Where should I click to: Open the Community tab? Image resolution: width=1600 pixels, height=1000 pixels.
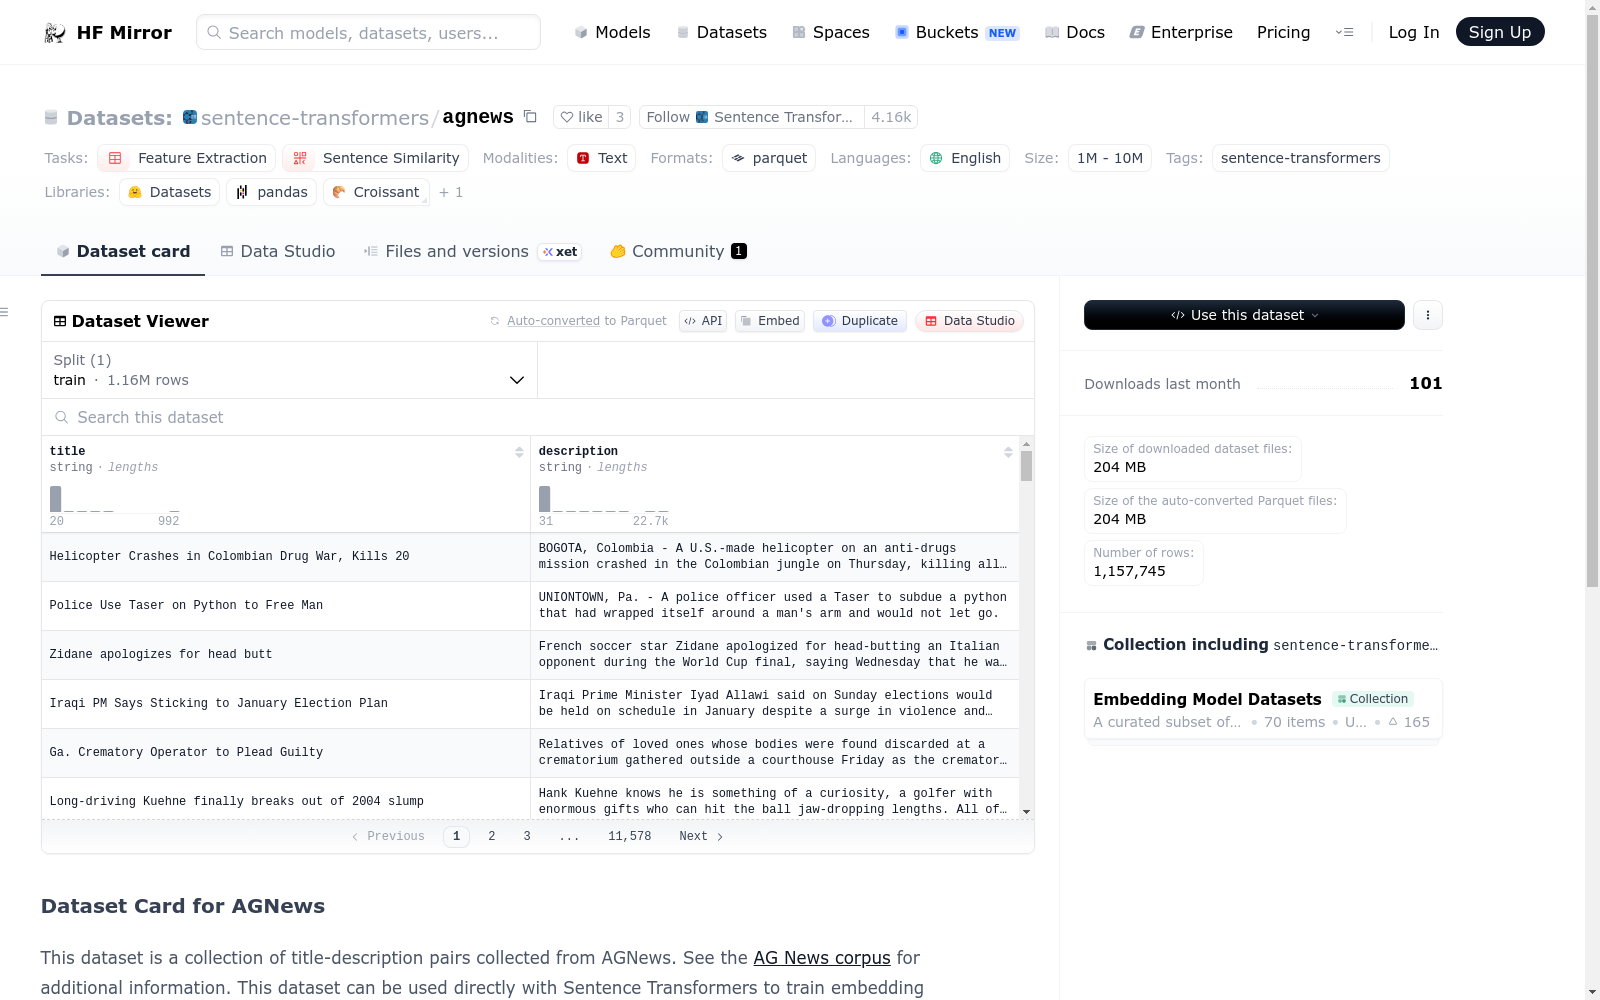tap(678, 252)
